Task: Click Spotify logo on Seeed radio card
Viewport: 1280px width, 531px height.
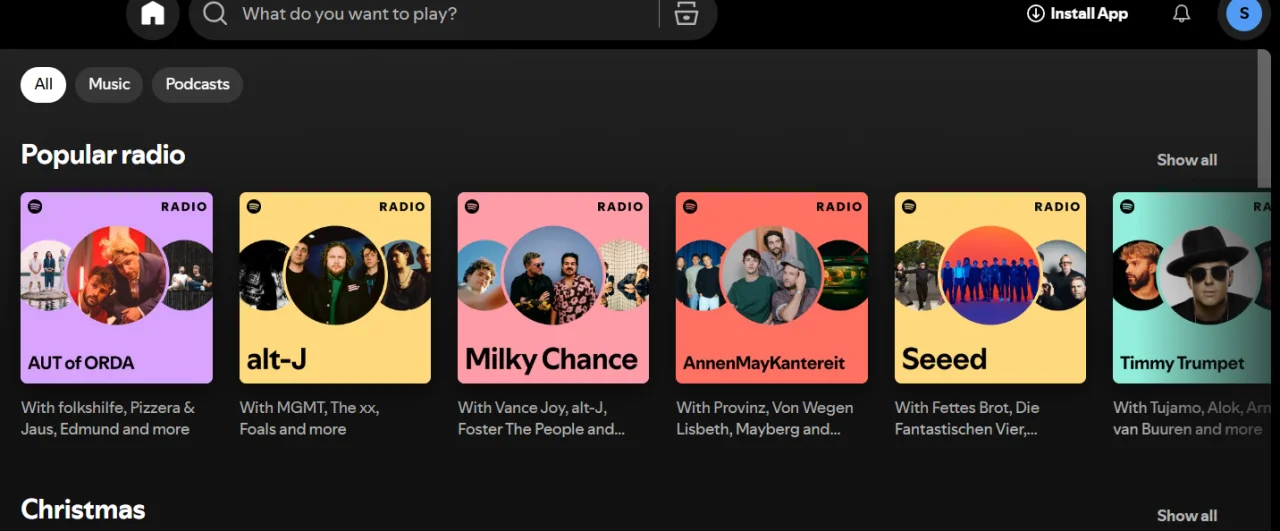Action: pos(909,206)
